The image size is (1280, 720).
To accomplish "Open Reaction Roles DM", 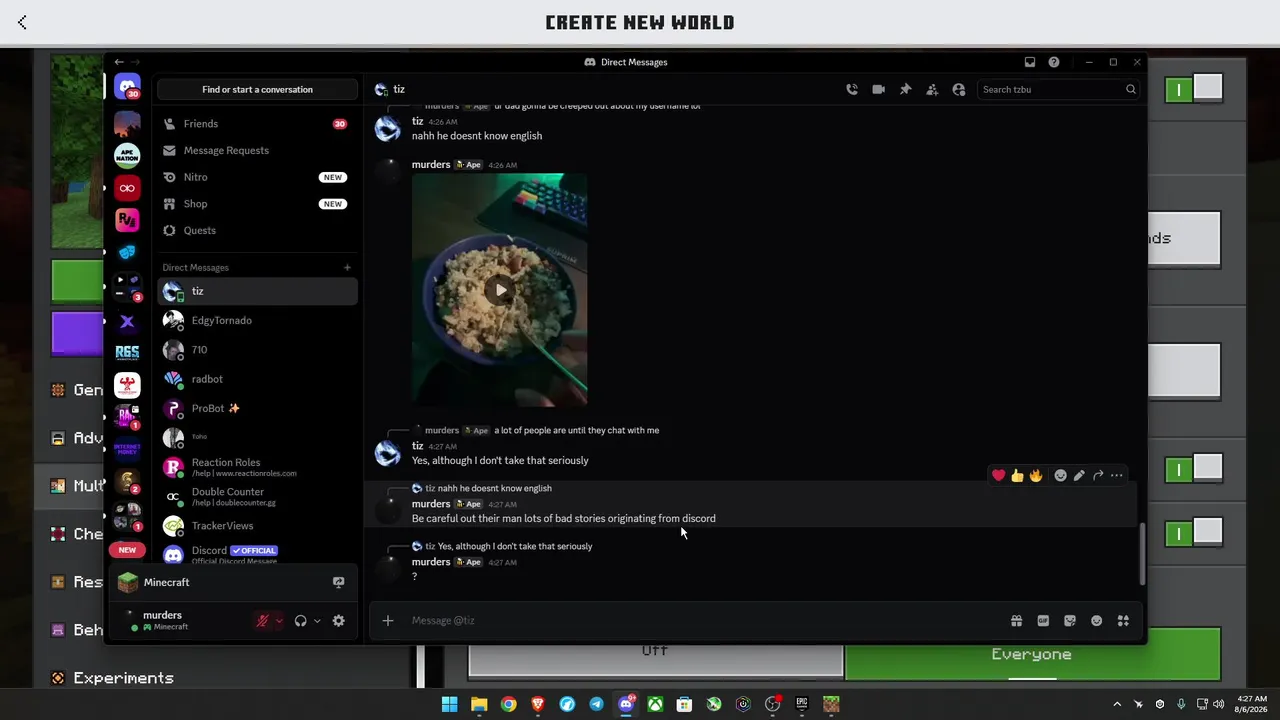I will pos(257,467).
